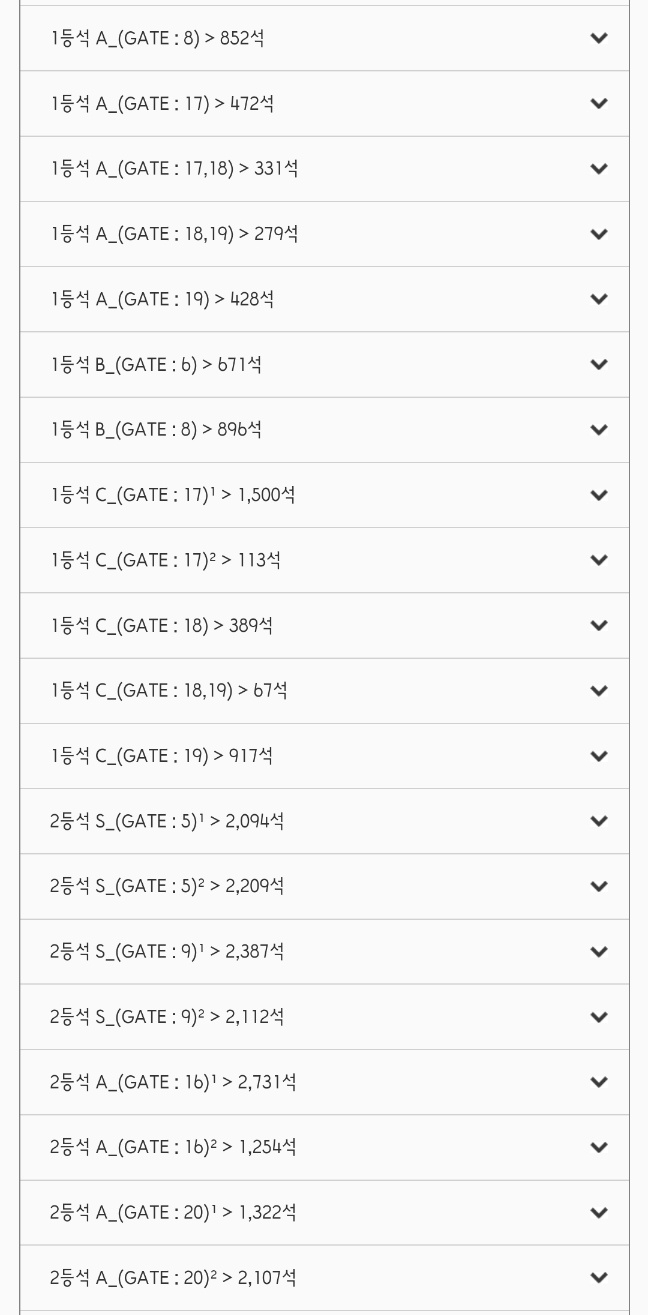
Task: Click chevron for 1등석 C GATE 17¹ 1,500석
Action: pos(599,495)
